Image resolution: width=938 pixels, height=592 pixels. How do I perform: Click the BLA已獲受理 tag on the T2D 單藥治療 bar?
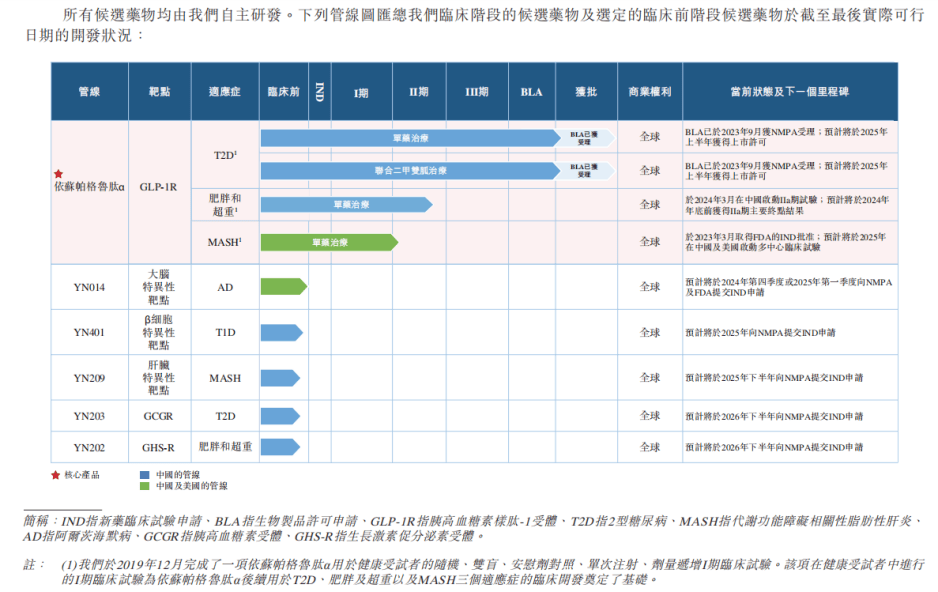click(585, 138)
